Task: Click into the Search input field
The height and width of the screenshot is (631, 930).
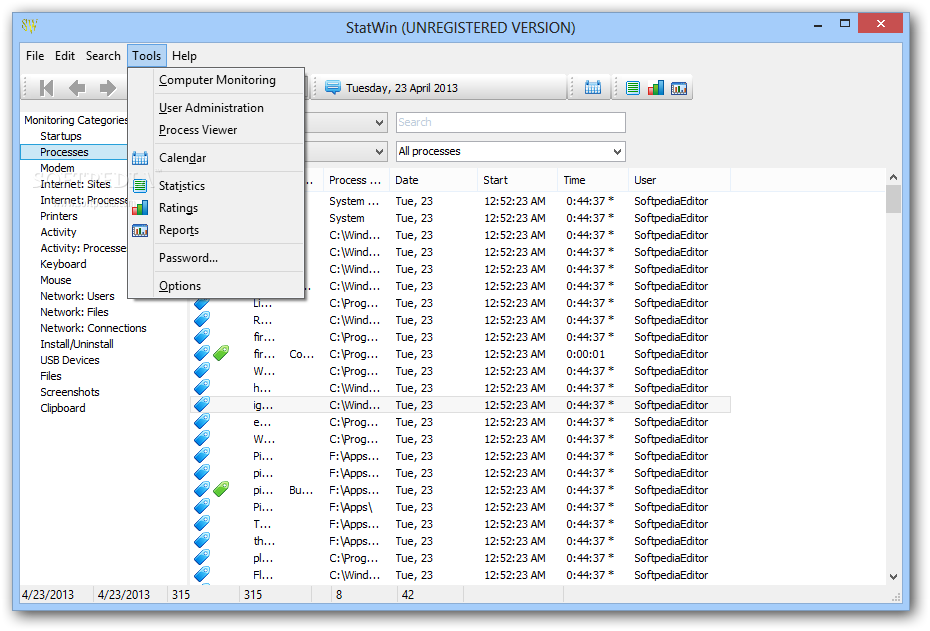Action: click(511, 122)
